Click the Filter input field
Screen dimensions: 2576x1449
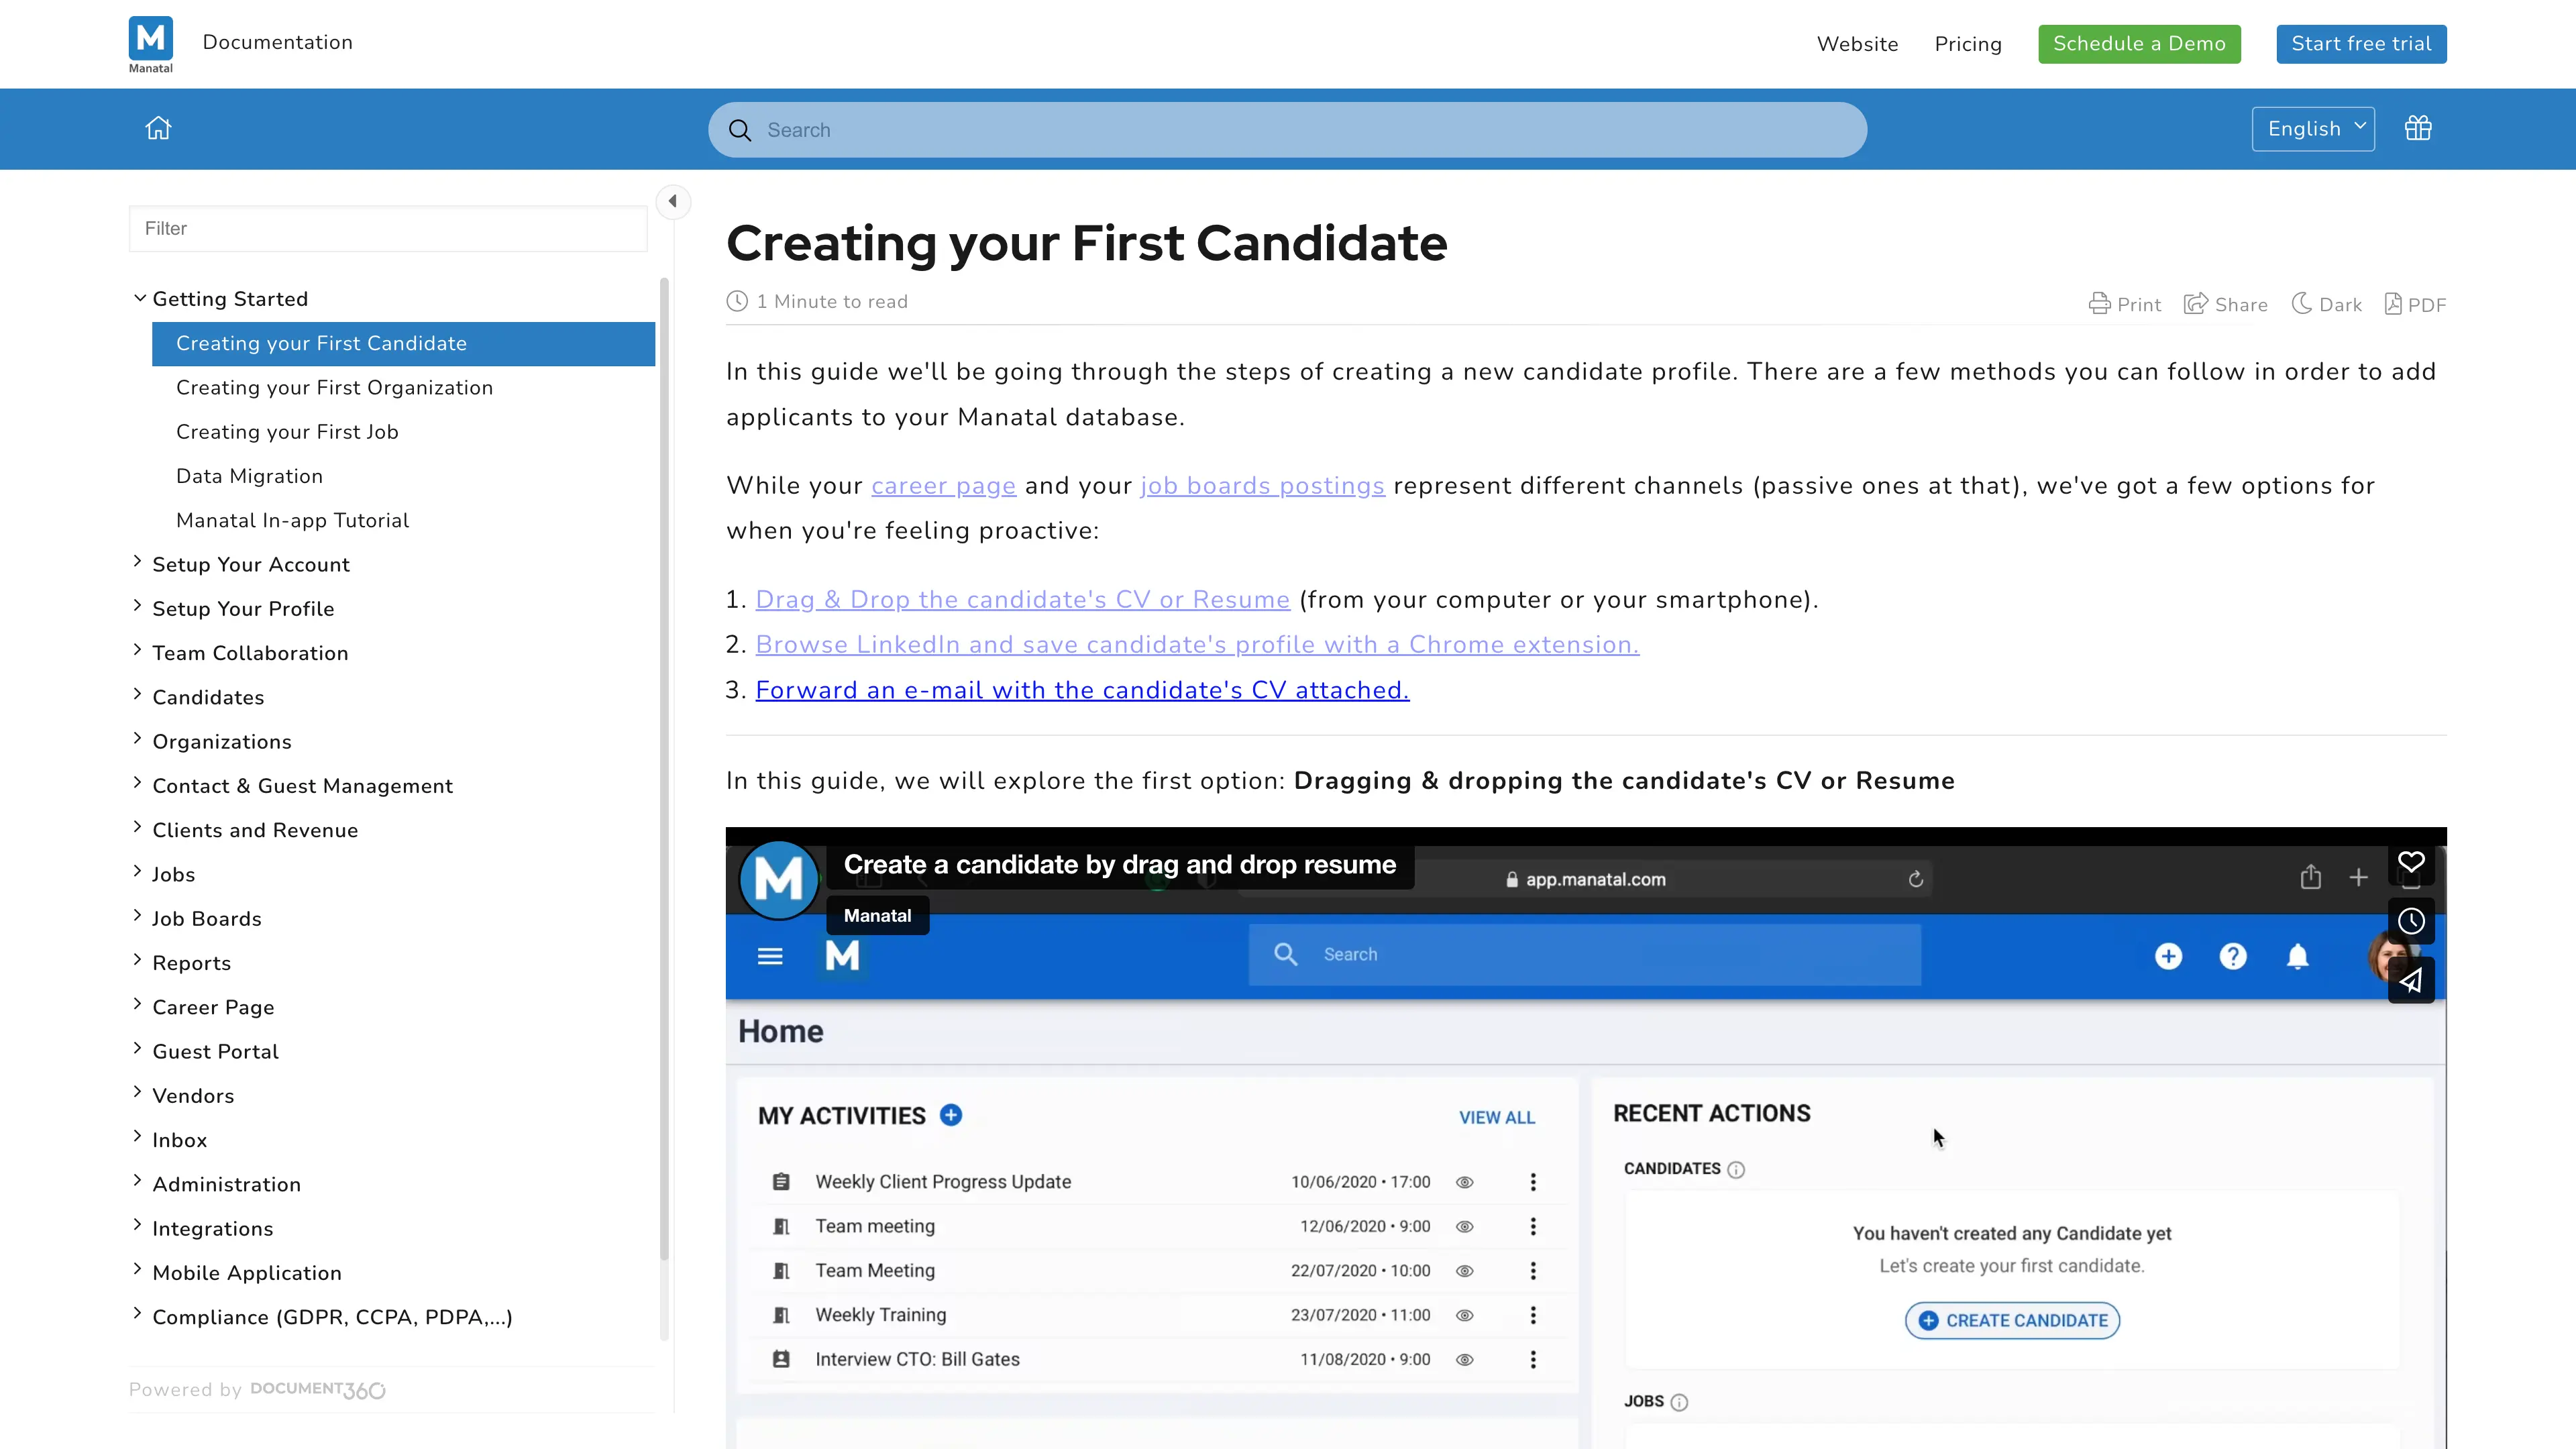point(387,229)
